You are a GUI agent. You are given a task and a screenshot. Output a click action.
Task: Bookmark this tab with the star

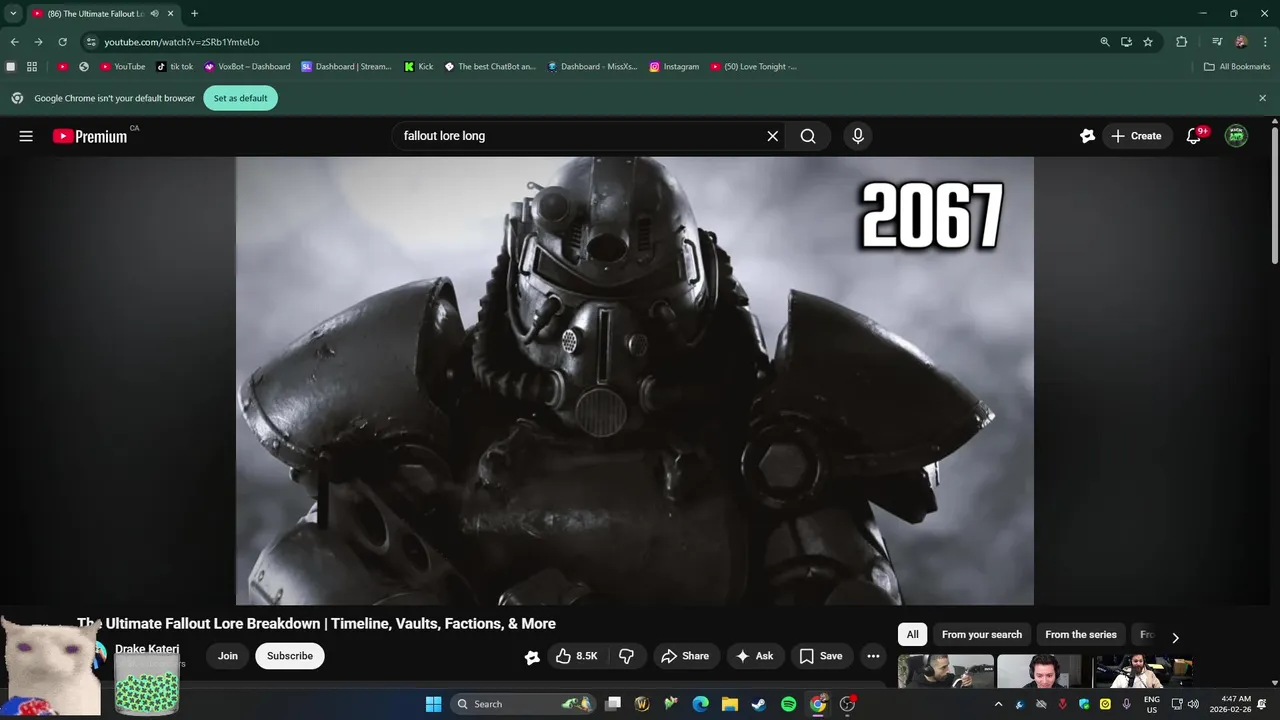(1148, 42)
